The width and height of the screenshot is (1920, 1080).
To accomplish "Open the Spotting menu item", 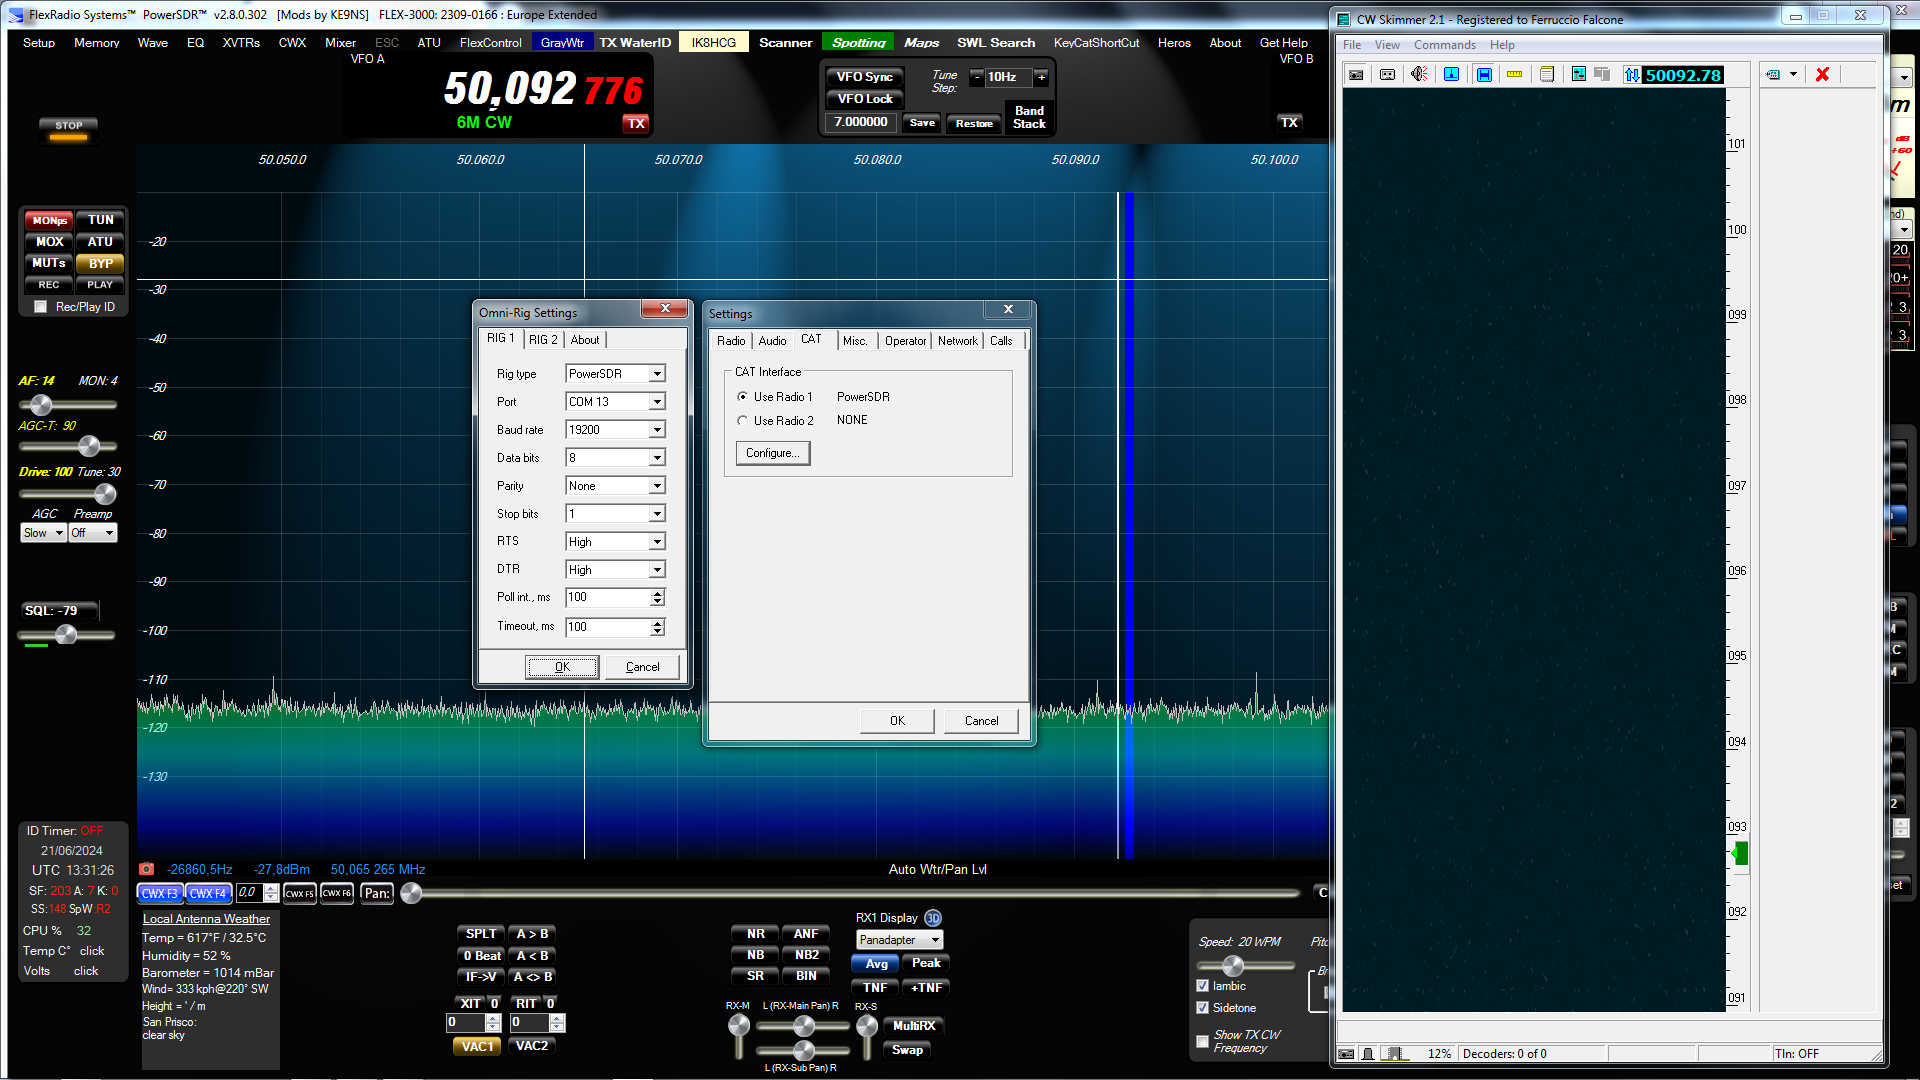I will click(x=858, y=43).
